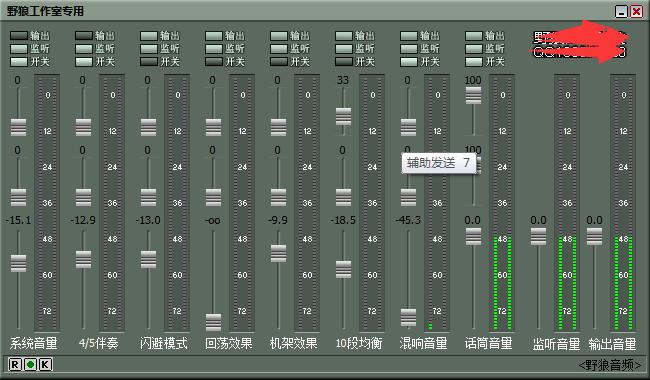The image size is (650, 380).
Task: Click the 混响音量 top send slider handle
Action: (408, 128)
